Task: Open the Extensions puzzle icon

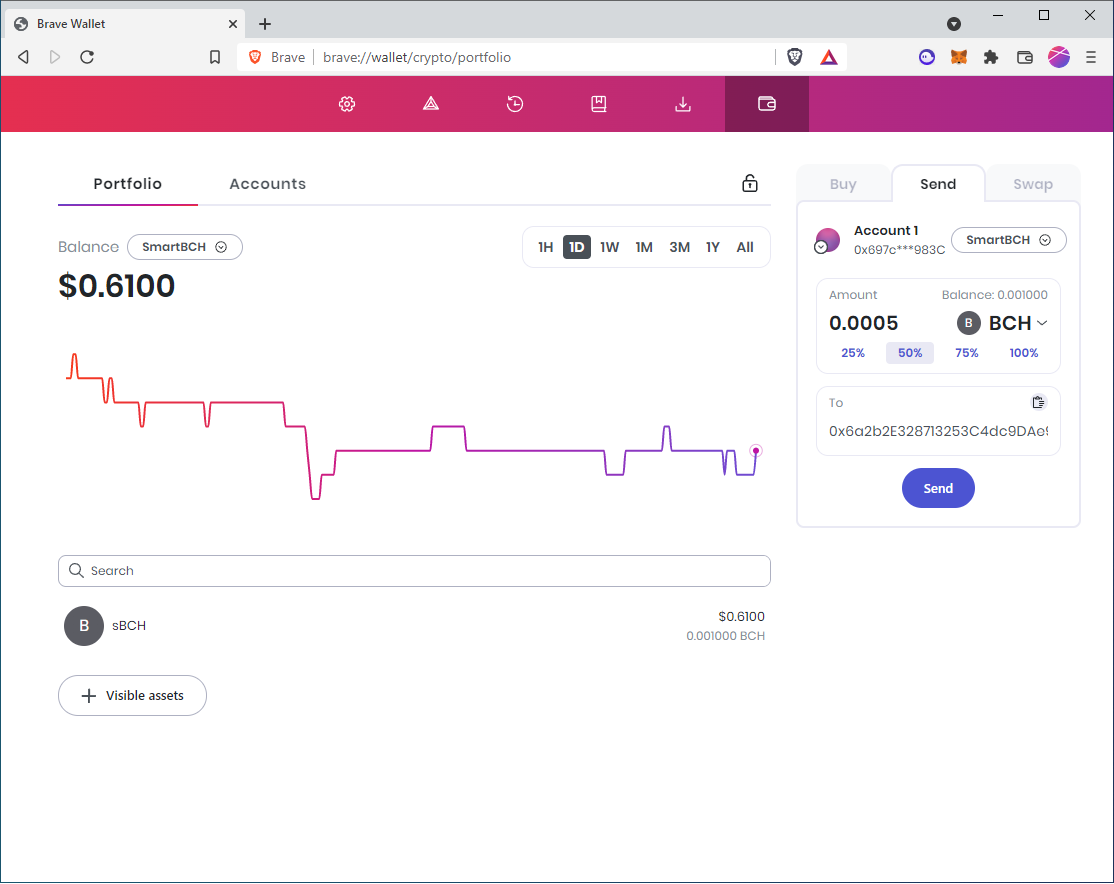Action: [991, 57]
